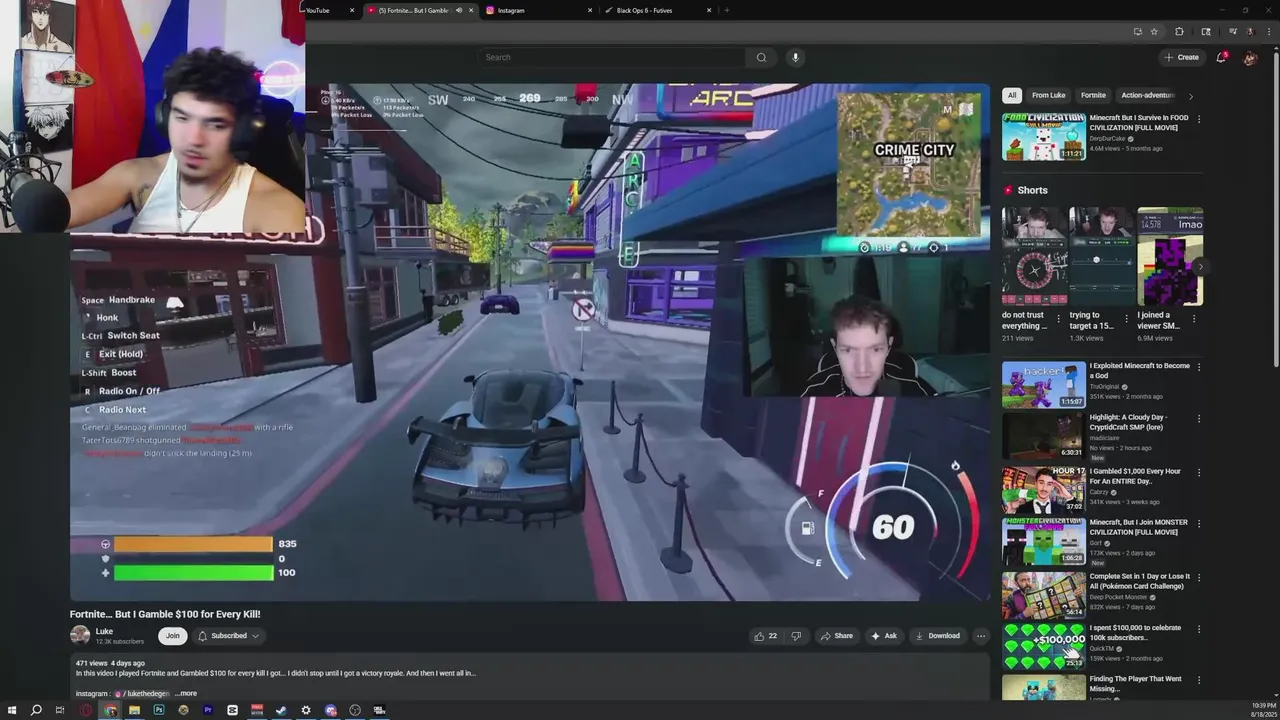Open Windows Start menu
Image resolution: width=1280 pixels, height=720 pixels.
pyautogui.click(x=12, y=710)
